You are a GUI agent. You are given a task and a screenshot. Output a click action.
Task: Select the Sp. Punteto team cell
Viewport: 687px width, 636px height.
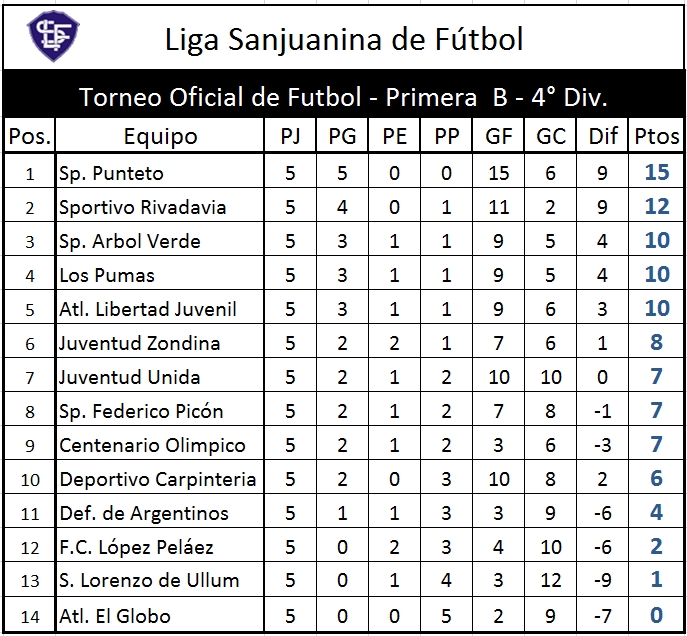tap(160, 173)
